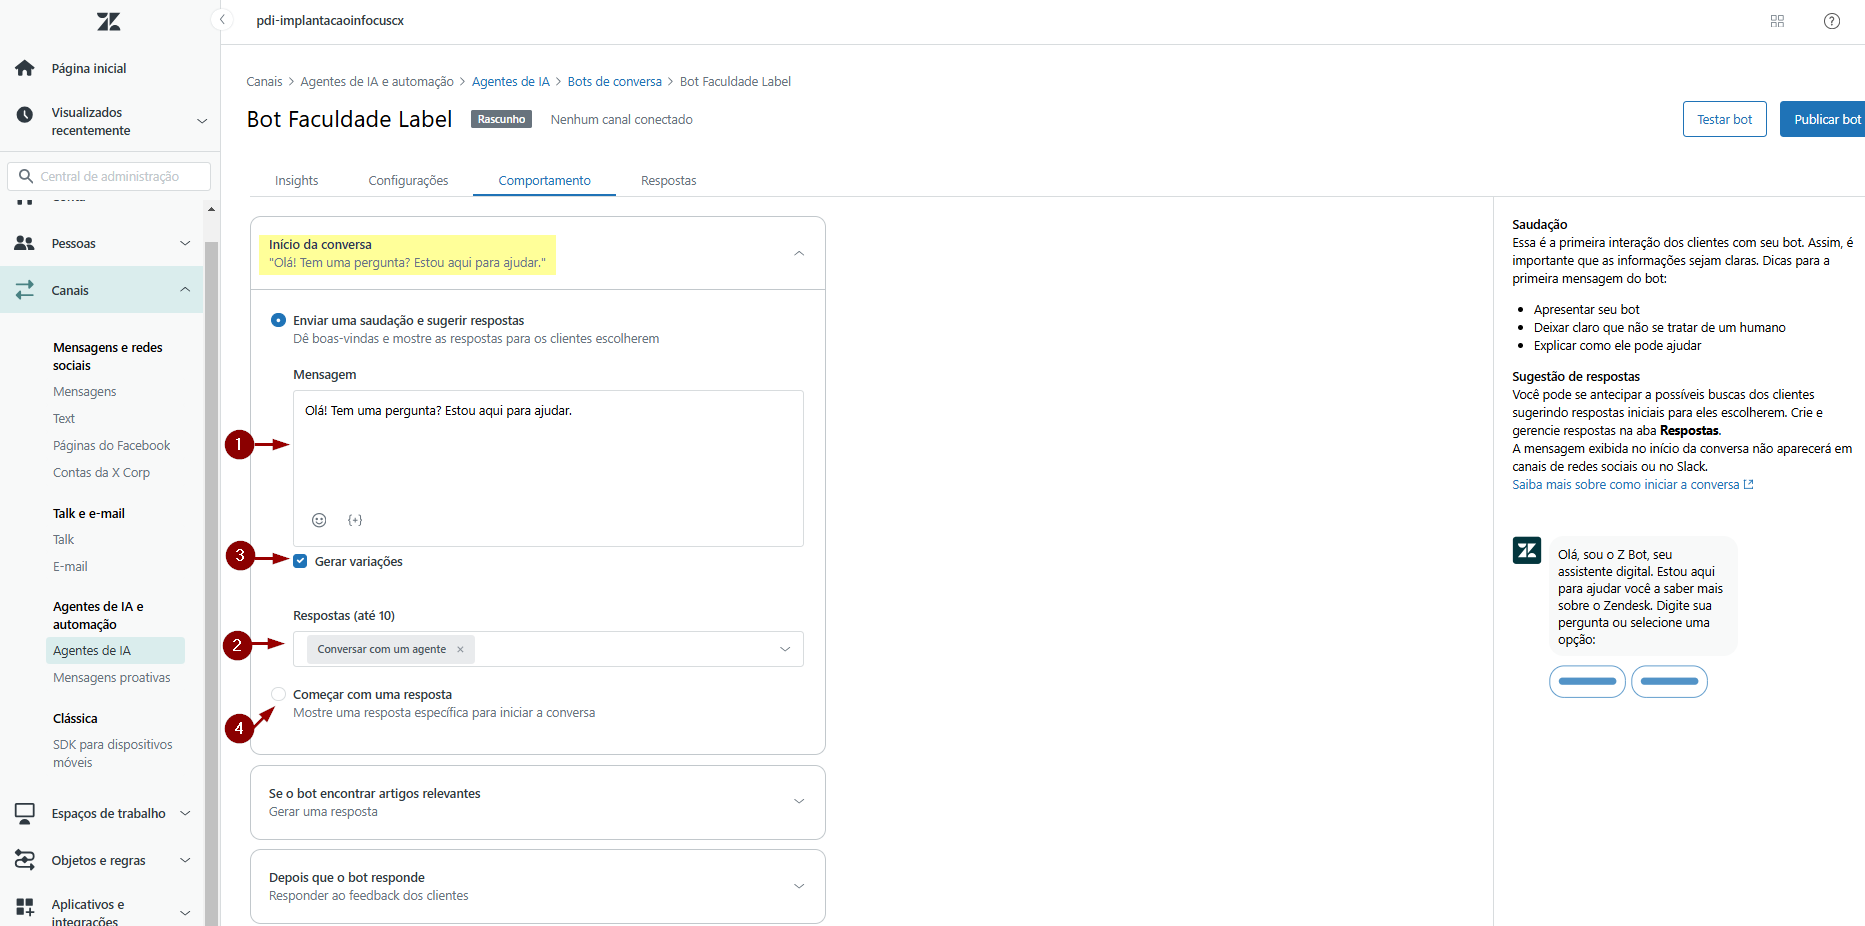Click the Pessoas people icon
Image resolution: width=1865 pixels, height=926 pixels.
coord(25,243)
